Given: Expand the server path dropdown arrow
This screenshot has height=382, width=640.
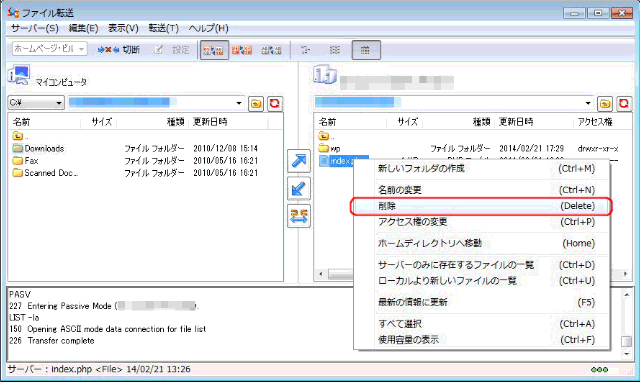Looking at the screenshot, I should tap(588, 103).
